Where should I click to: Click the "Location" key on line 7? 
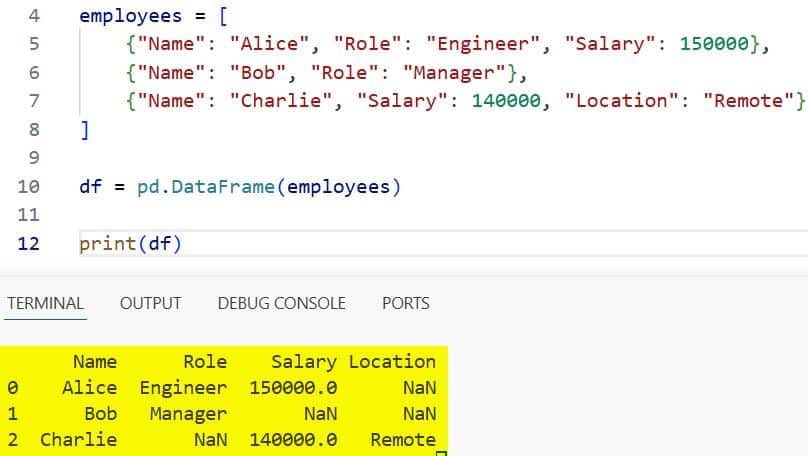point(622,101)
